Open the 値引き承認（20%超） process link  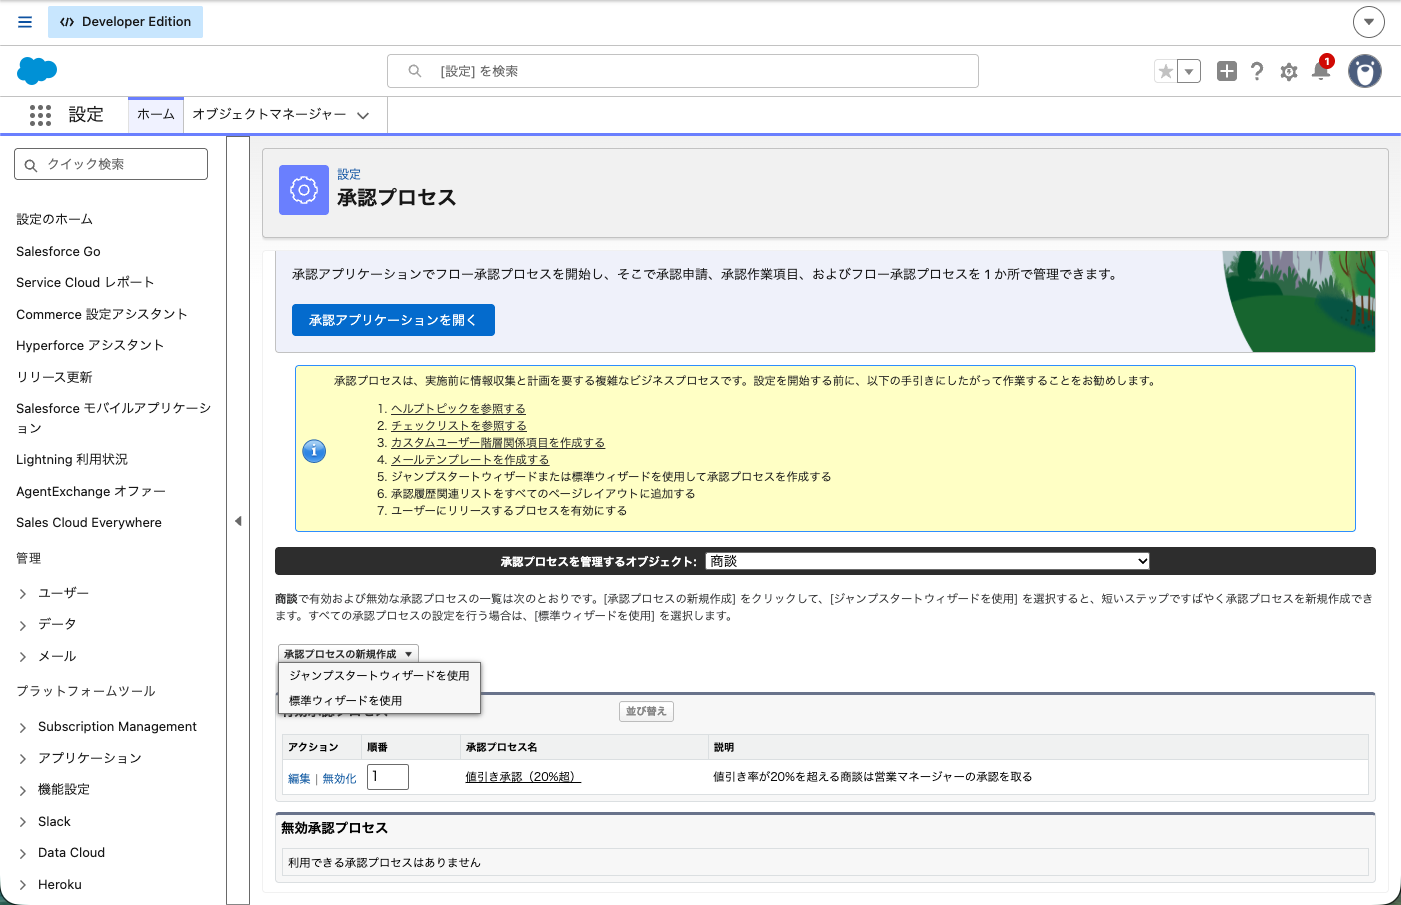point(522,777)
